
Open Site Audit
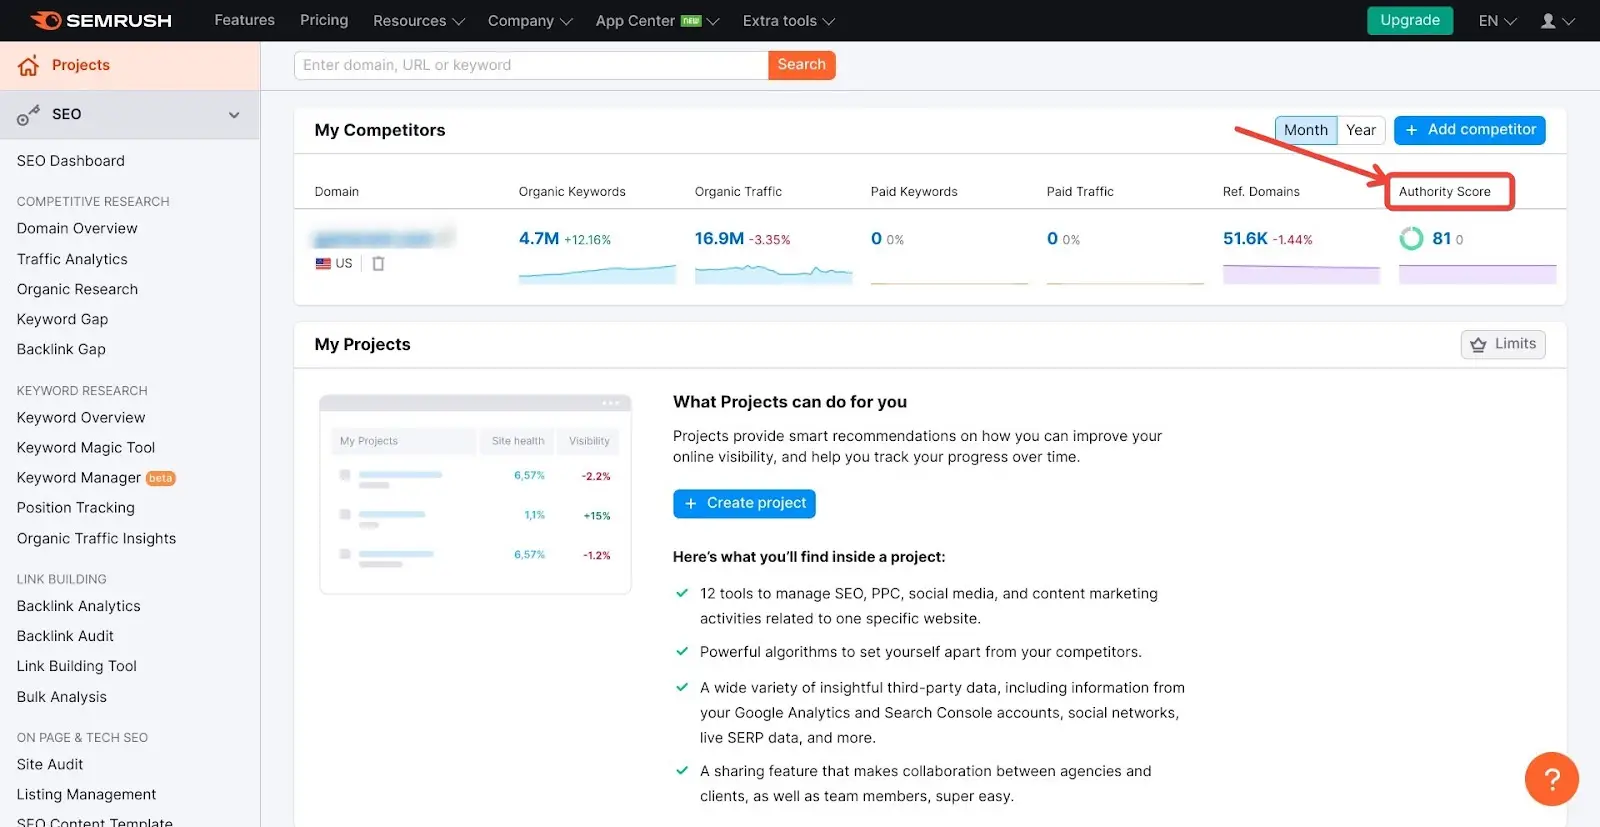(x=50, y=764)
